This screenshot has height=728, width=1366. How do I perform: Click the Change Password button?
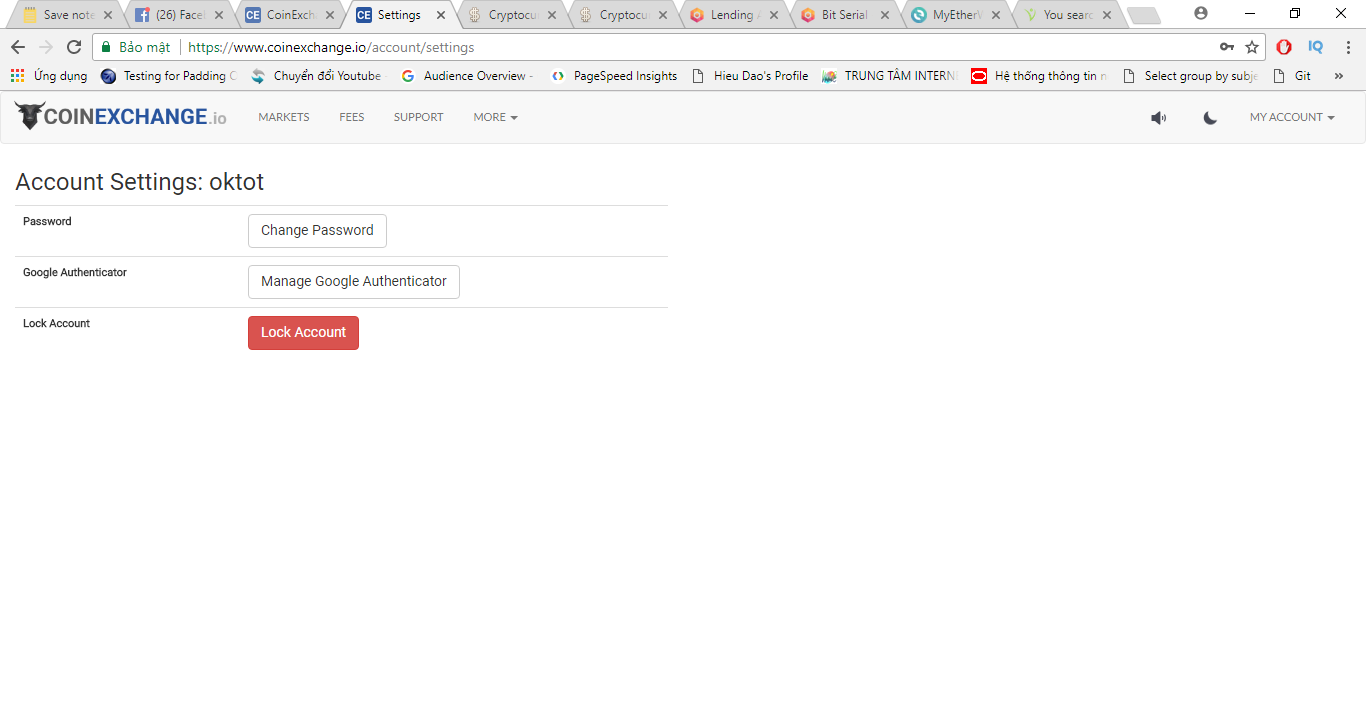[317, 231]
